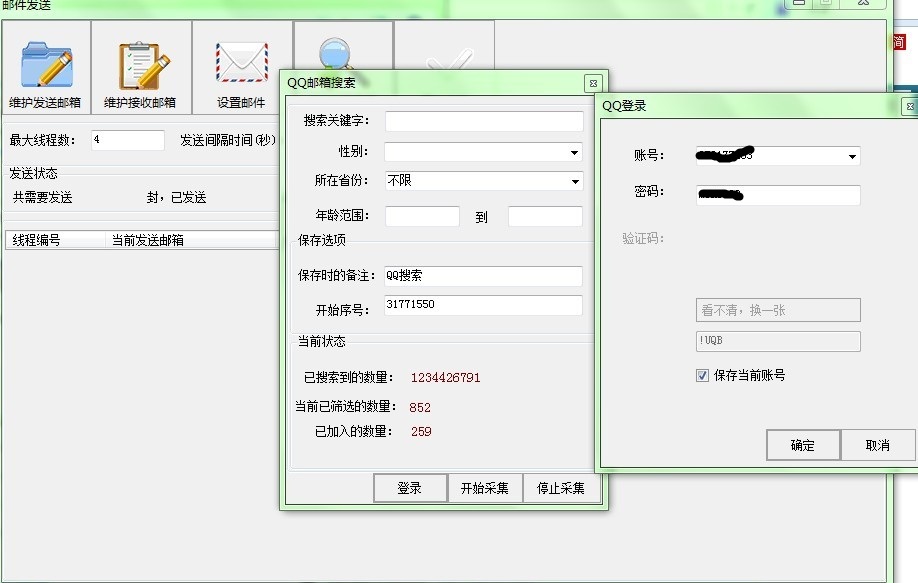918x583 pixels.
Task: Click the 停止采集 button
Action: (x=561, y=488)
